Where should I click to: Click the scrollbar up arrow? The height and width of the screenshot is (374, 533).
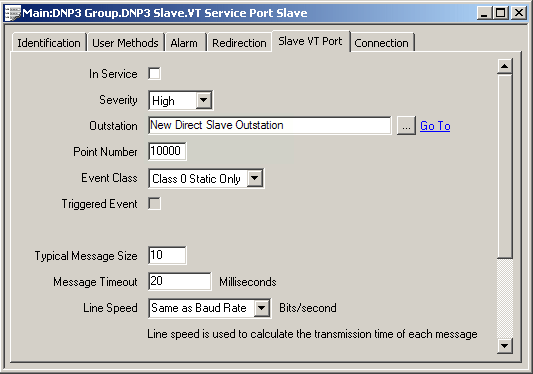505,66
